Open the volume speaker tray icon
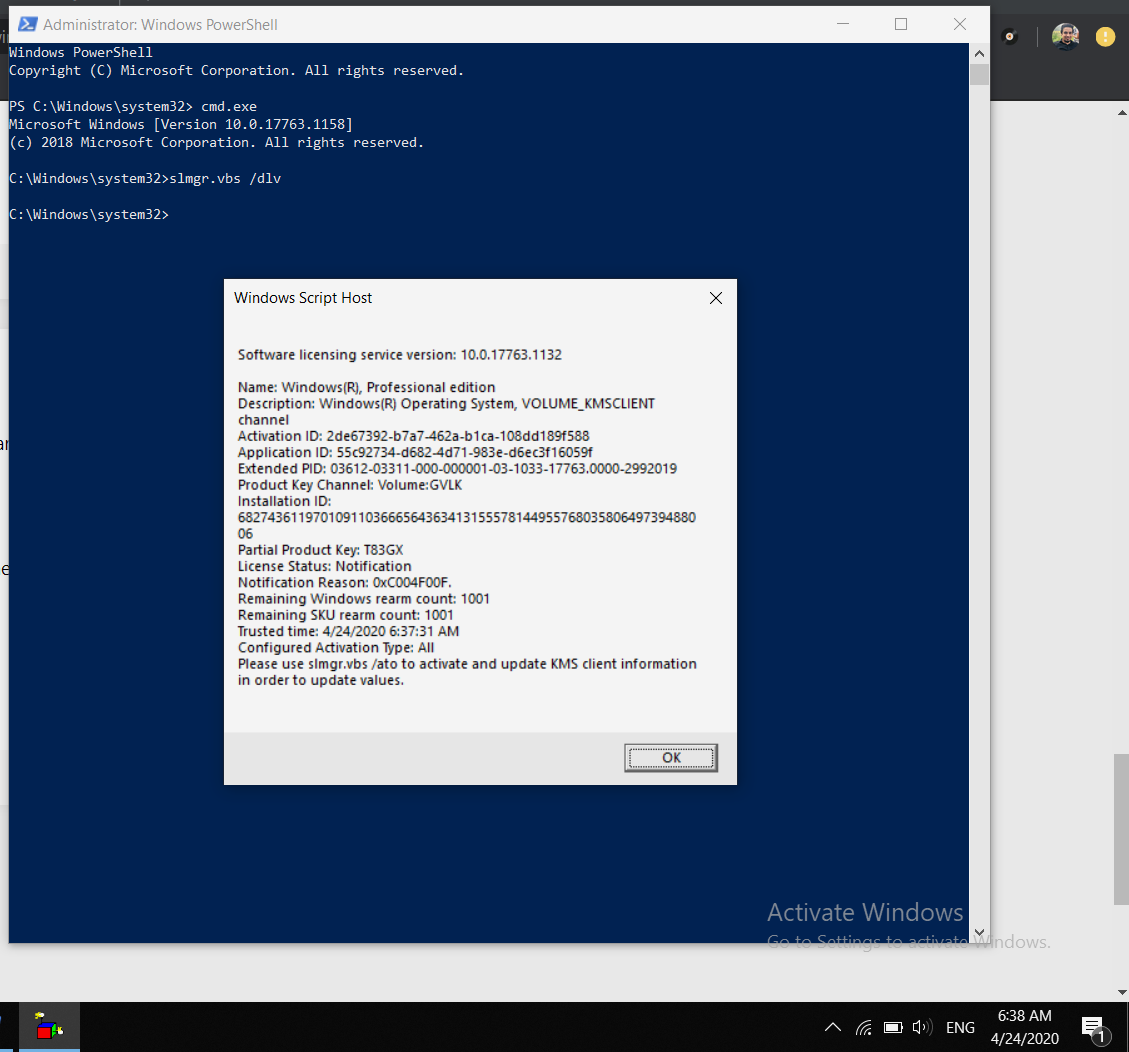1129x1052 pixels. 922,1028
